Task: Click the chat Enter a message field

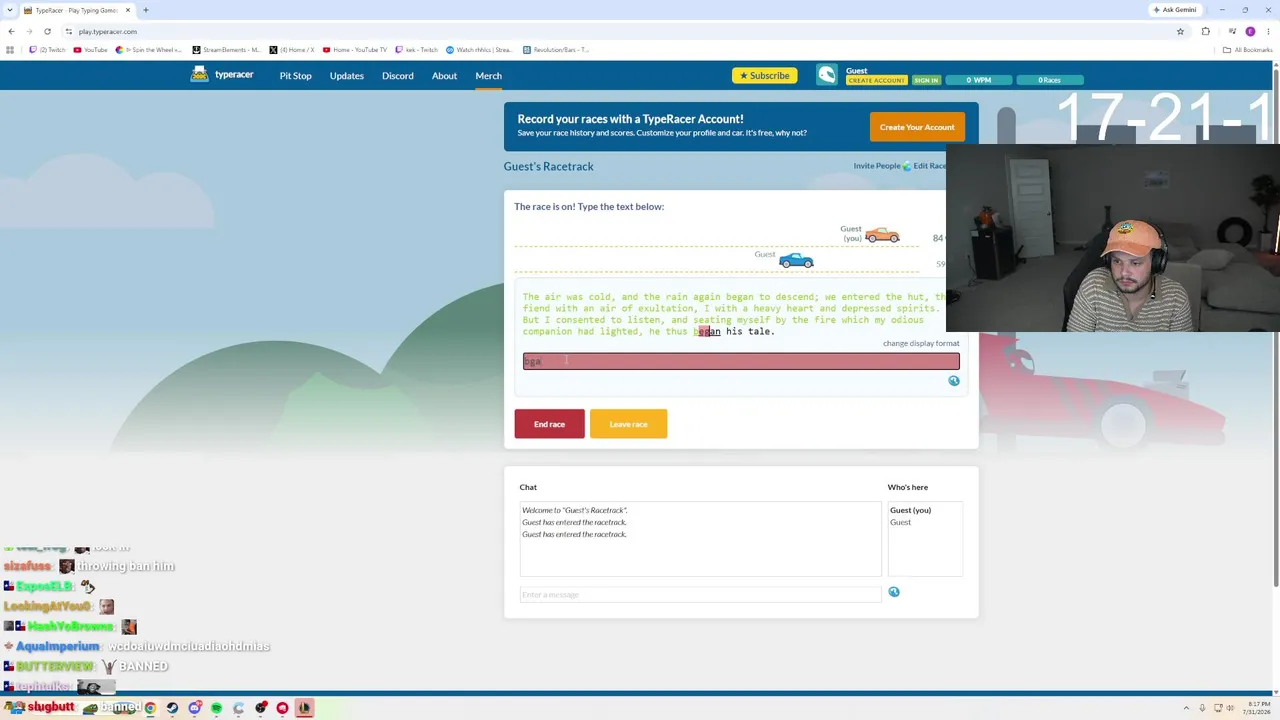Action: (x=700, y=595)
